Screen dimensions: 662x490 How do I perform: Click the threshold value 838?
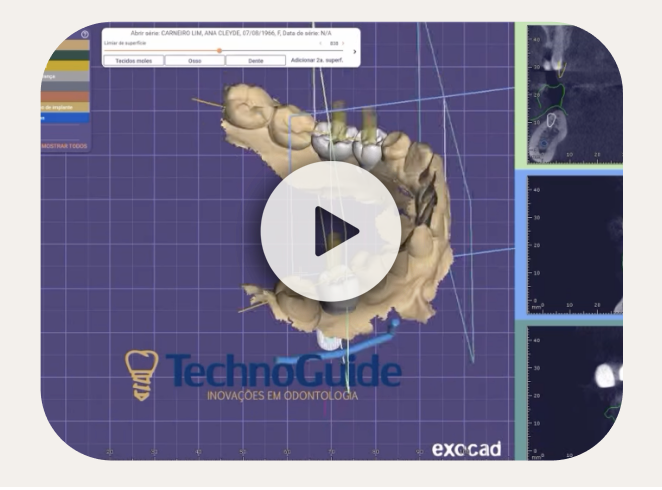pyautogui.click(x=334, y=43)
